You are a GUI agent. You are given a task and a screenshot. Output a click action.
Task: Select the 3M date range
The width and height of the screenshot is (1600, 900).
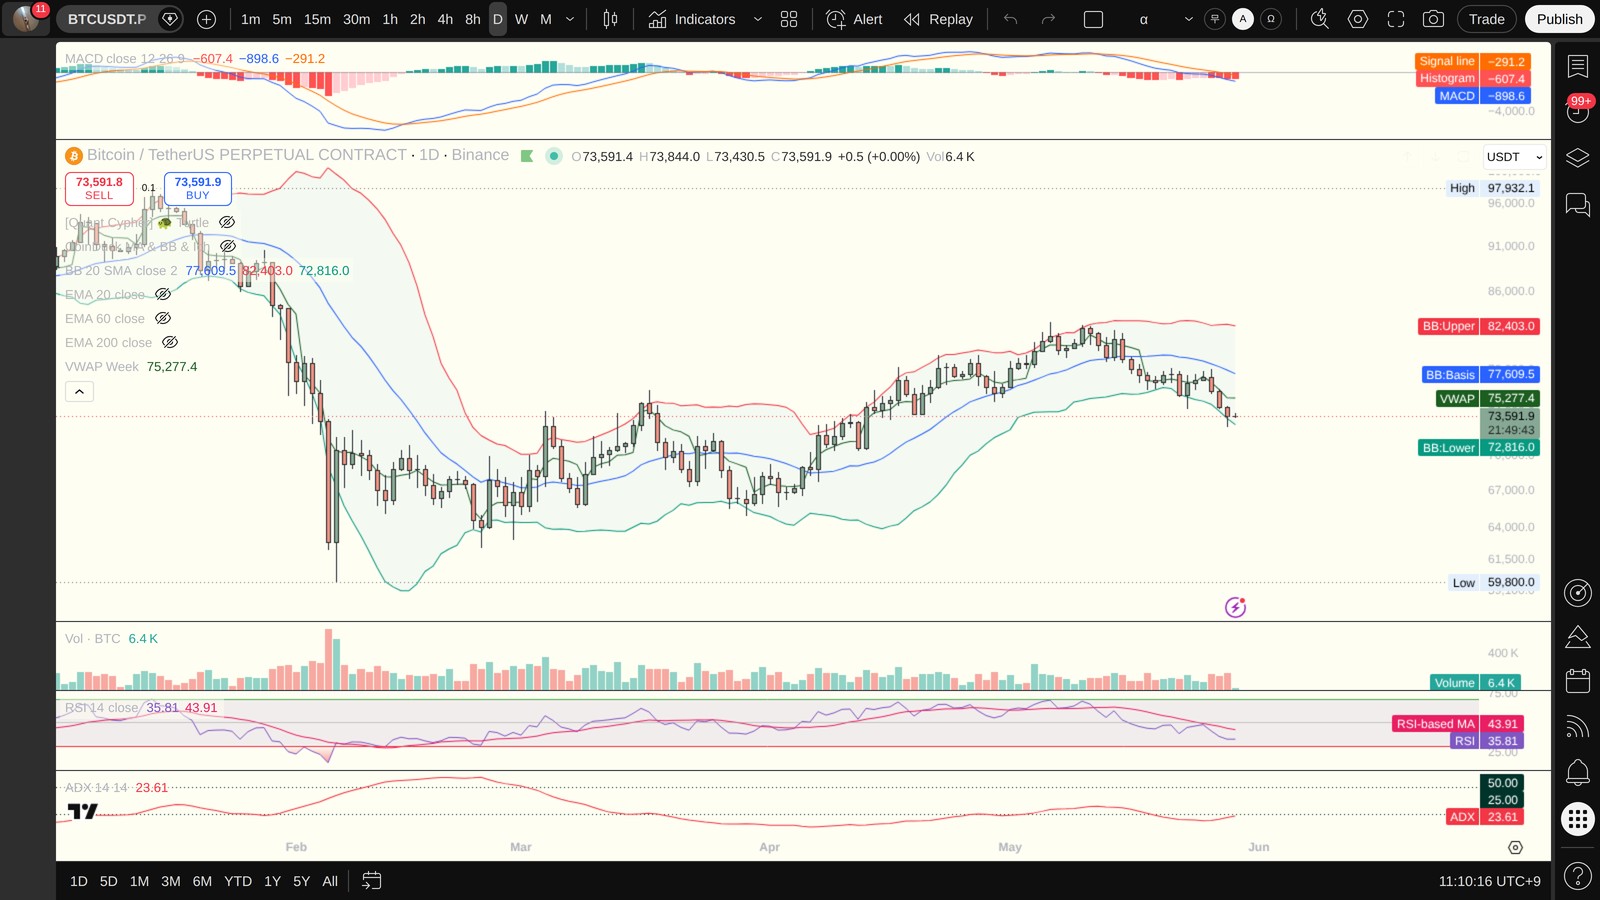pos(171,881)
